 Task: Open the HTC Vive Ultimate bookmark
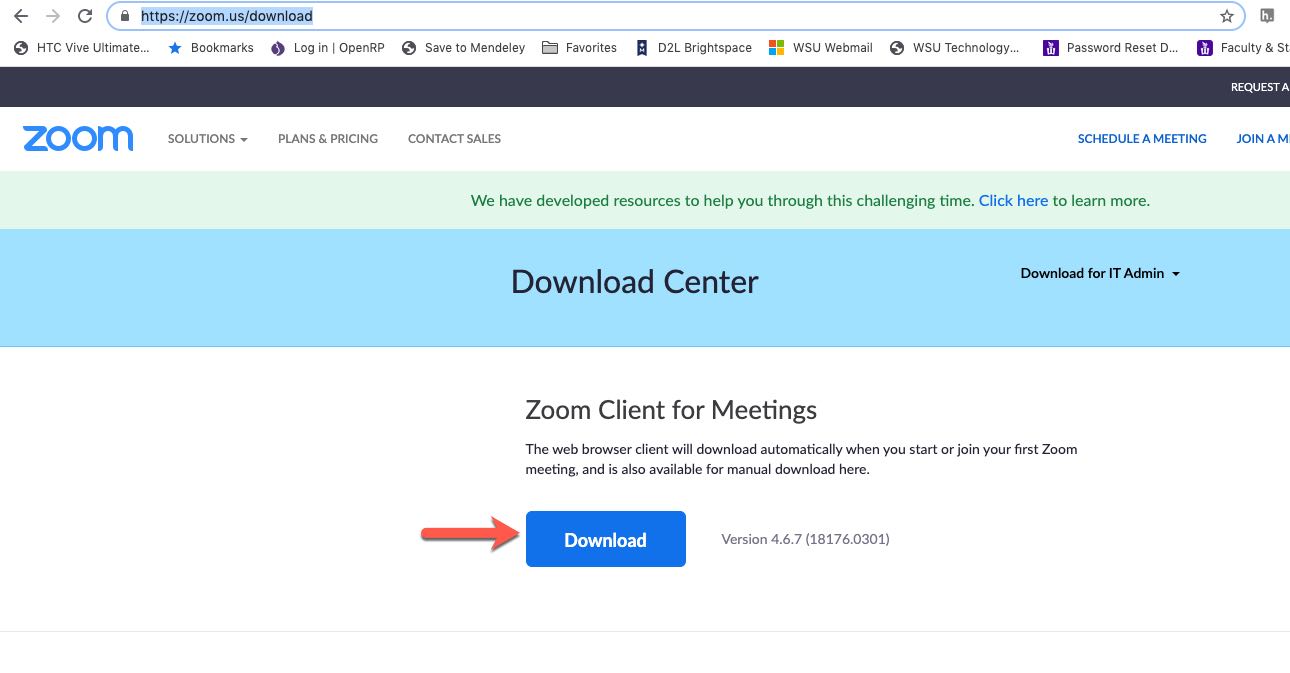(x=82, y=47)
